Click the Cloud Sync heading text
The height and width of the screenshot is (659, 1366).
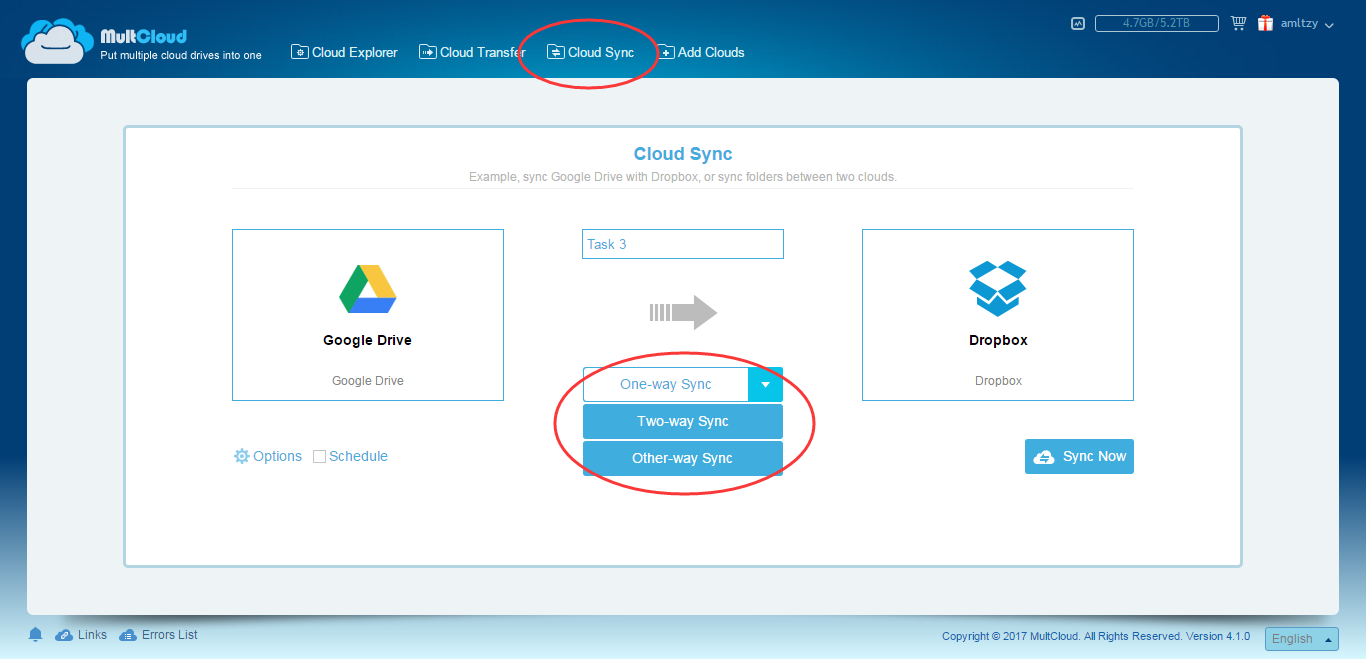click(683, 154)
